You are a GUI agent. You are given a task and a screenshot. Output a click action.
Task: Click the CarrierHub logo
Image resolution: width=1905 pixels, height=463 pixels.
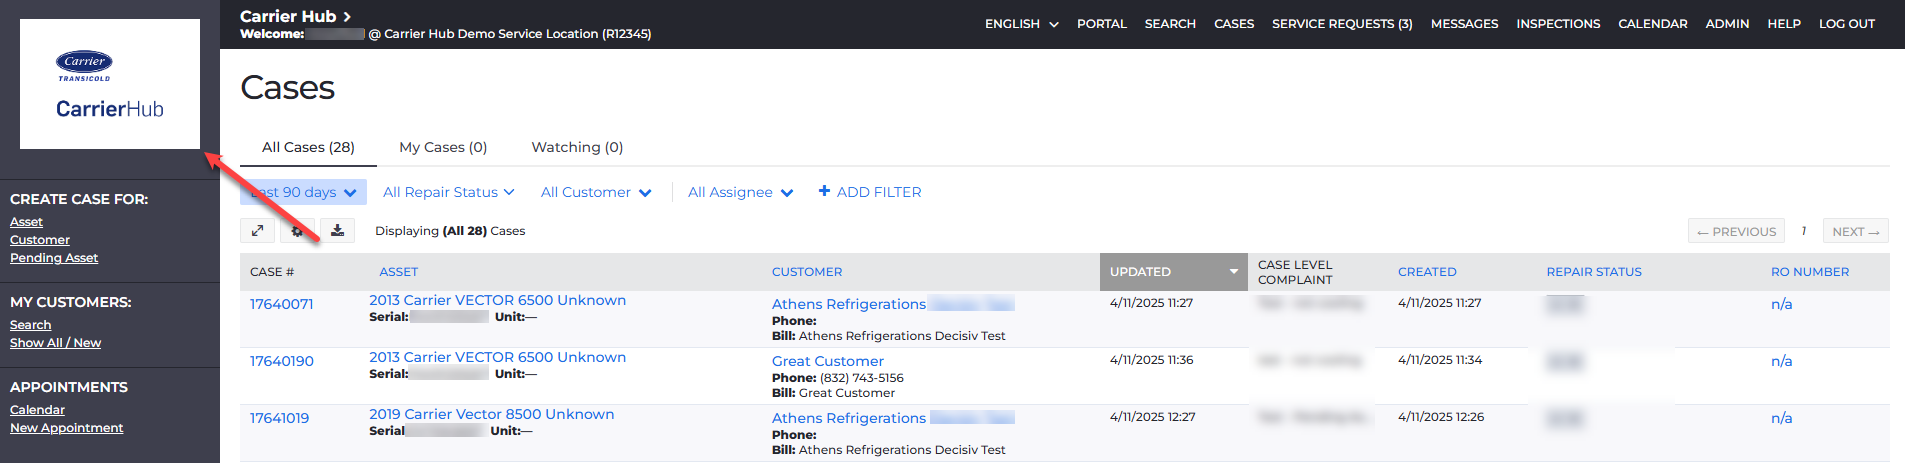[110, 84]
